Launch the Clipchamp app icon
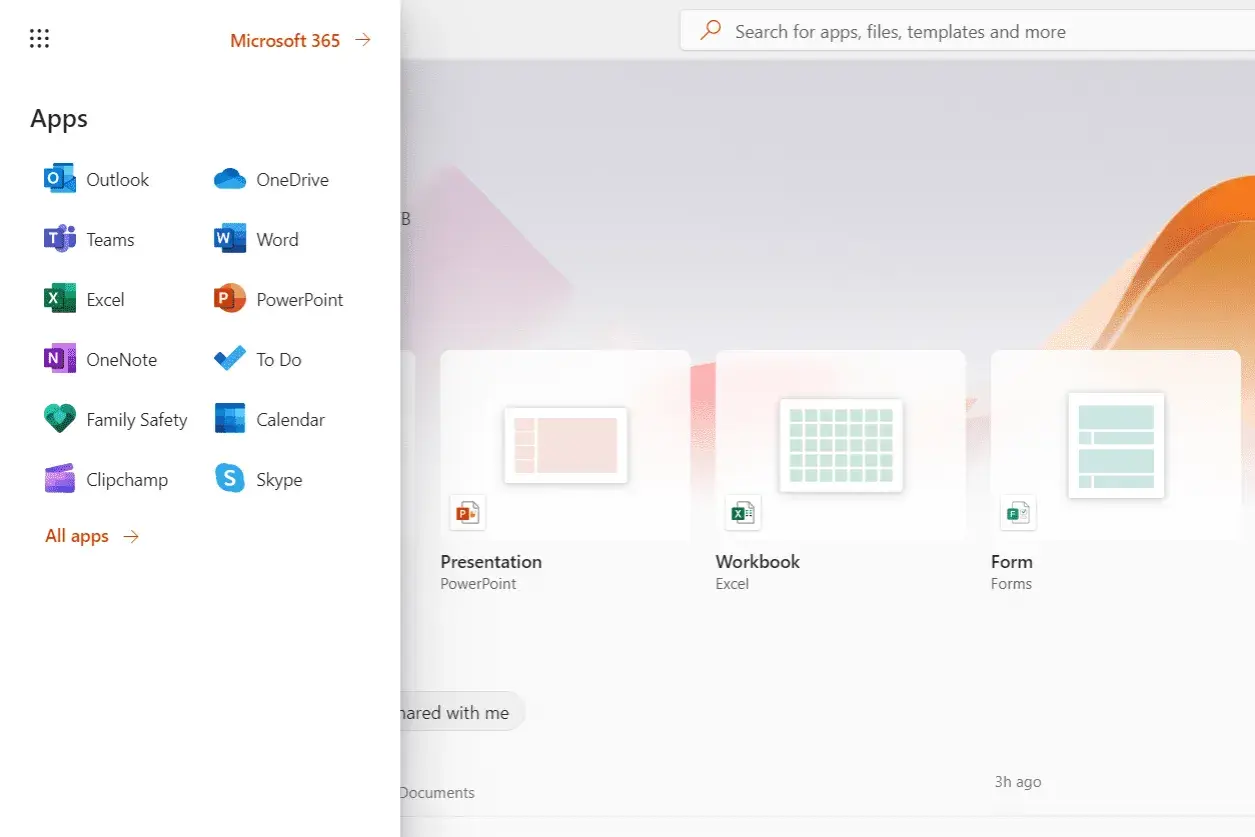The height and width of the screenshot is (837, 1255). [x=60, y=480]
